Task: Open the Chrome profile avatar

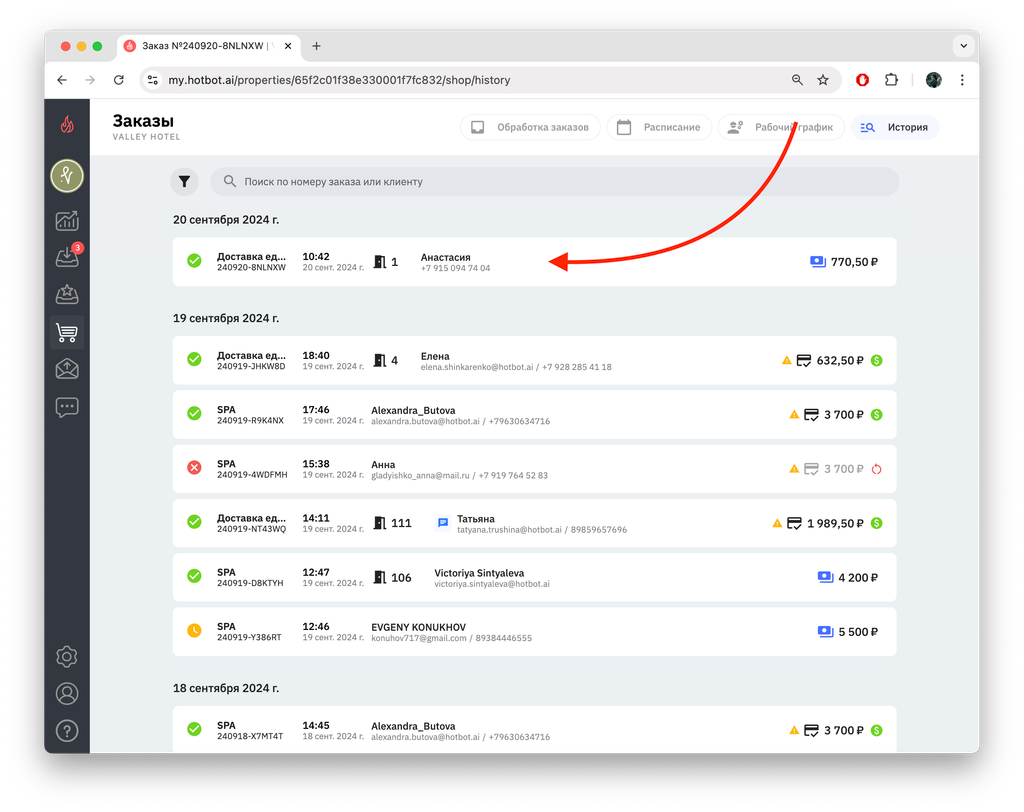Action: (x=933, y=80)
